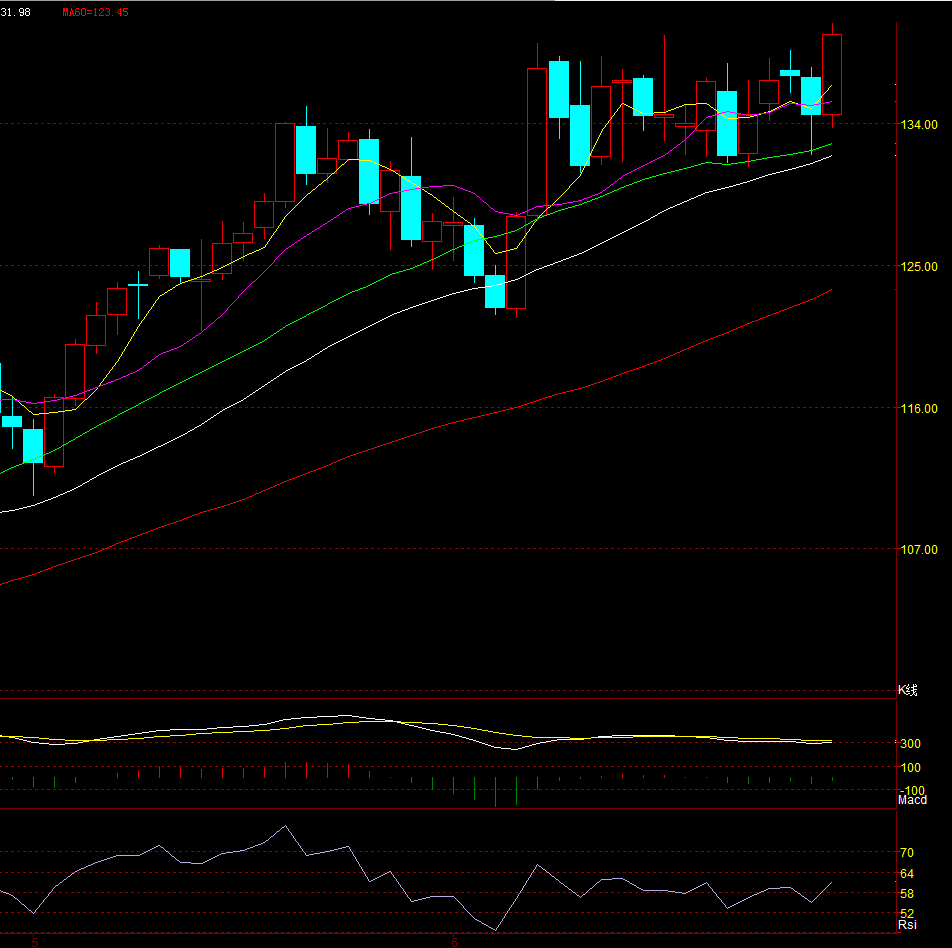Screen dimensions: 952x948
Task: Click the Macd panel label
Action: pos(912,800)
